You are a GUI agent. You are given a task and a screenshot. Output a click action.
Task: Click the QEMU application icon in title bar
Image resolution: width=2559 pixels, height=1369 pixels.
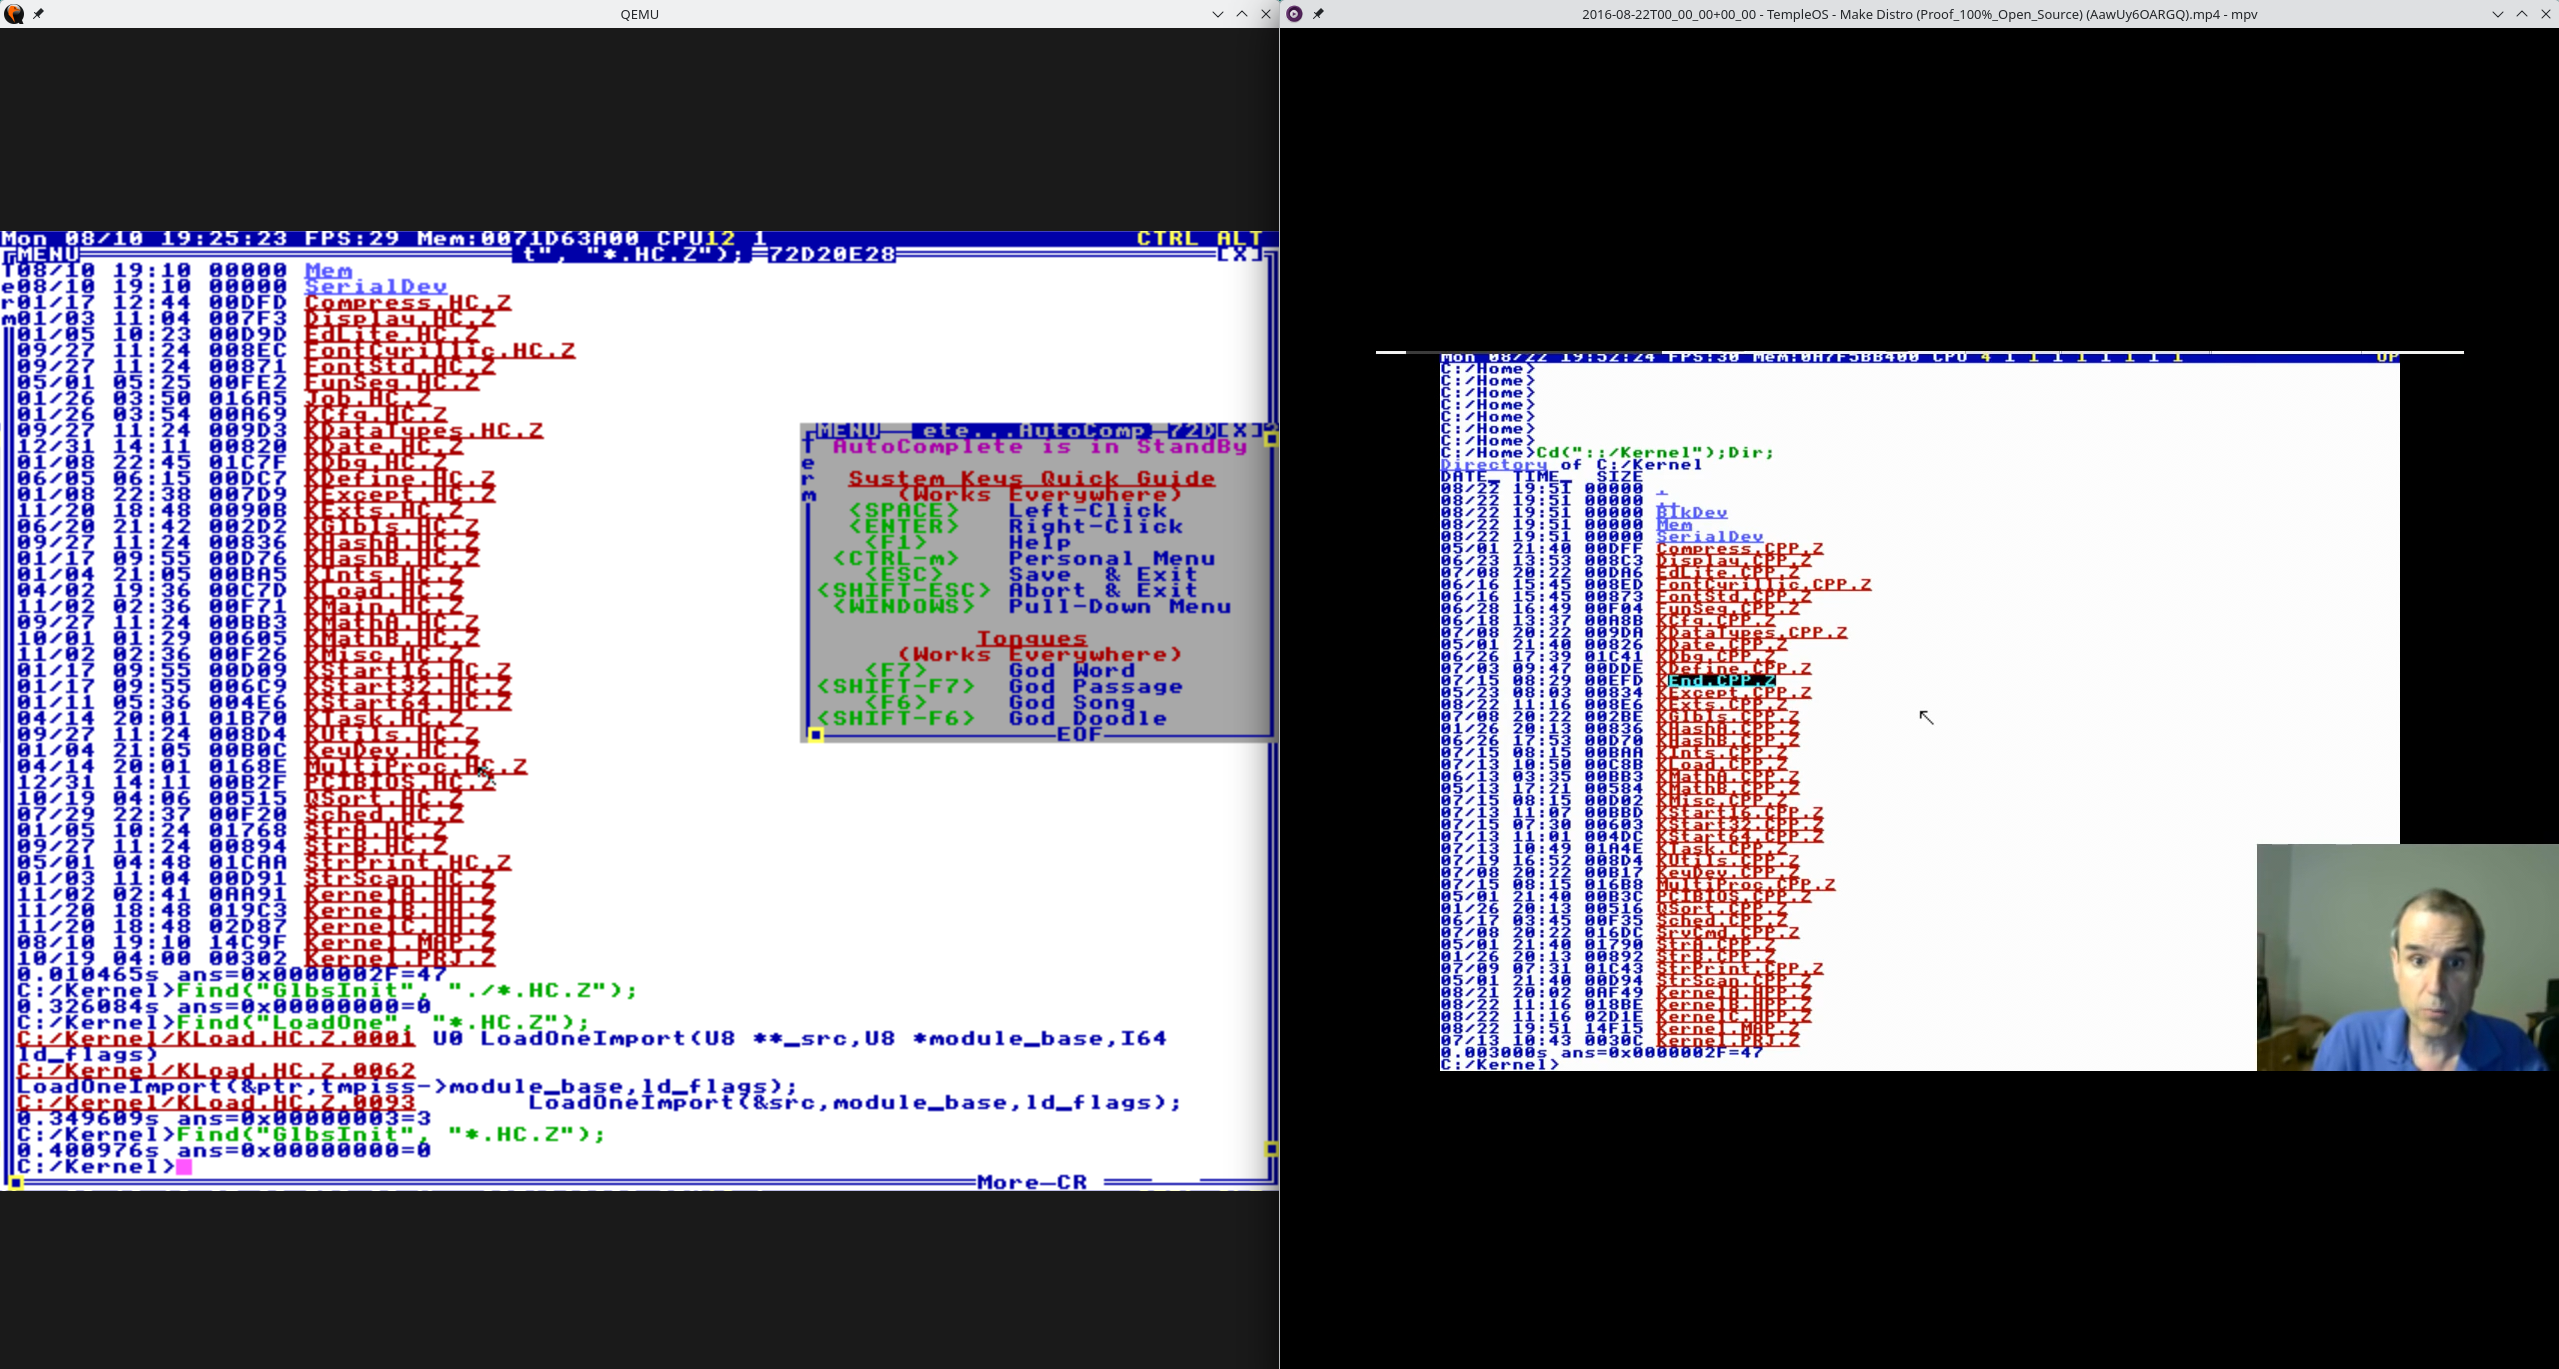(x=14, y=14)
